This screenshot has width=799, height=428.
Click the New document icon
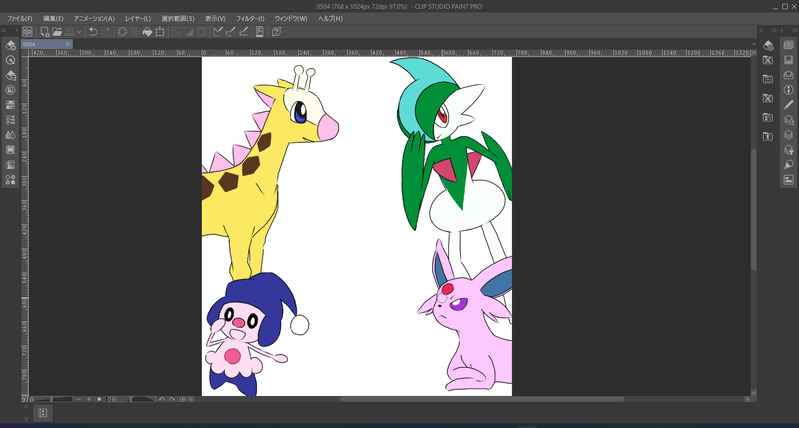(46, 32)
